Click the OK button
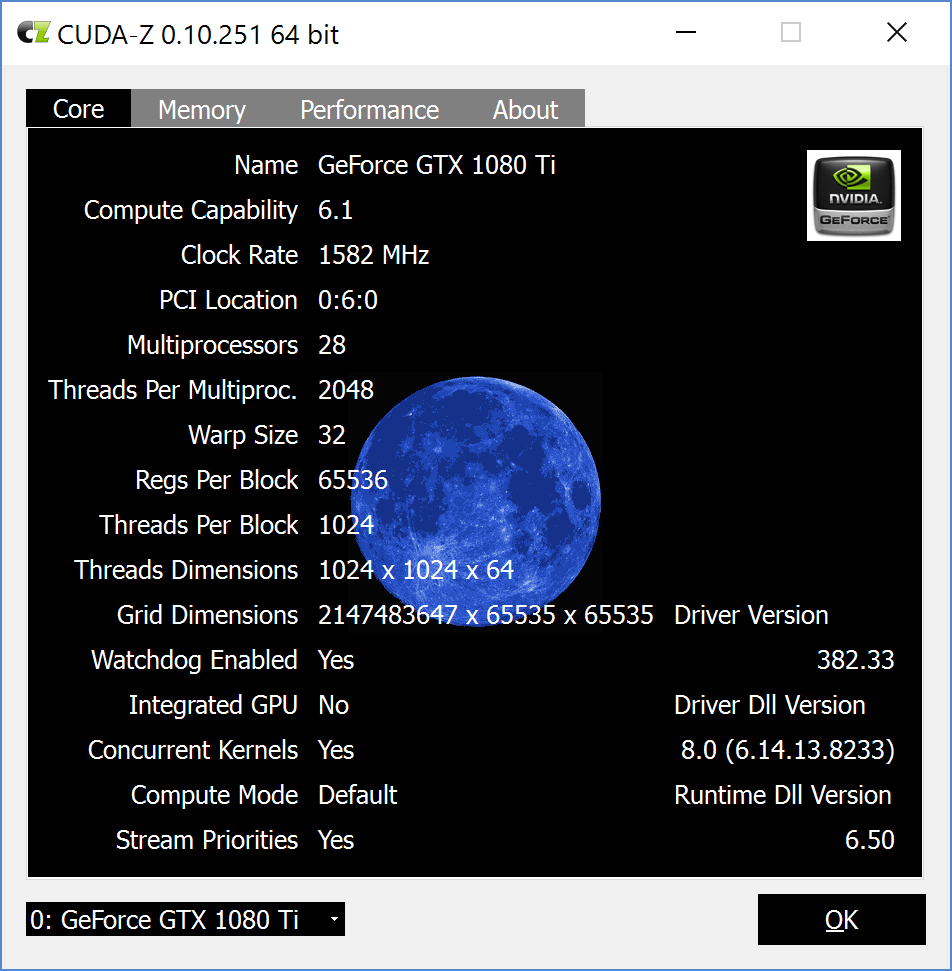 pos(842,920)
